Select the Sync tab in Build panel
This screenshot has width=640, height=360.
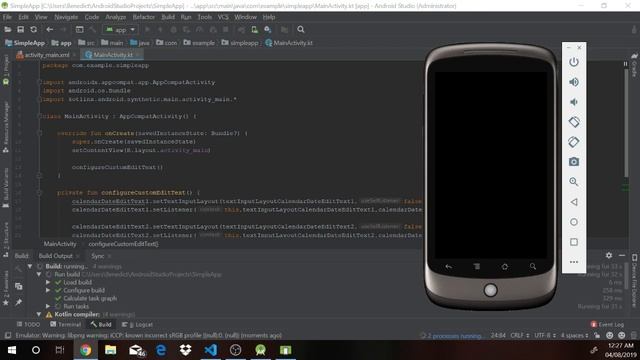click(x=98, y=256)
